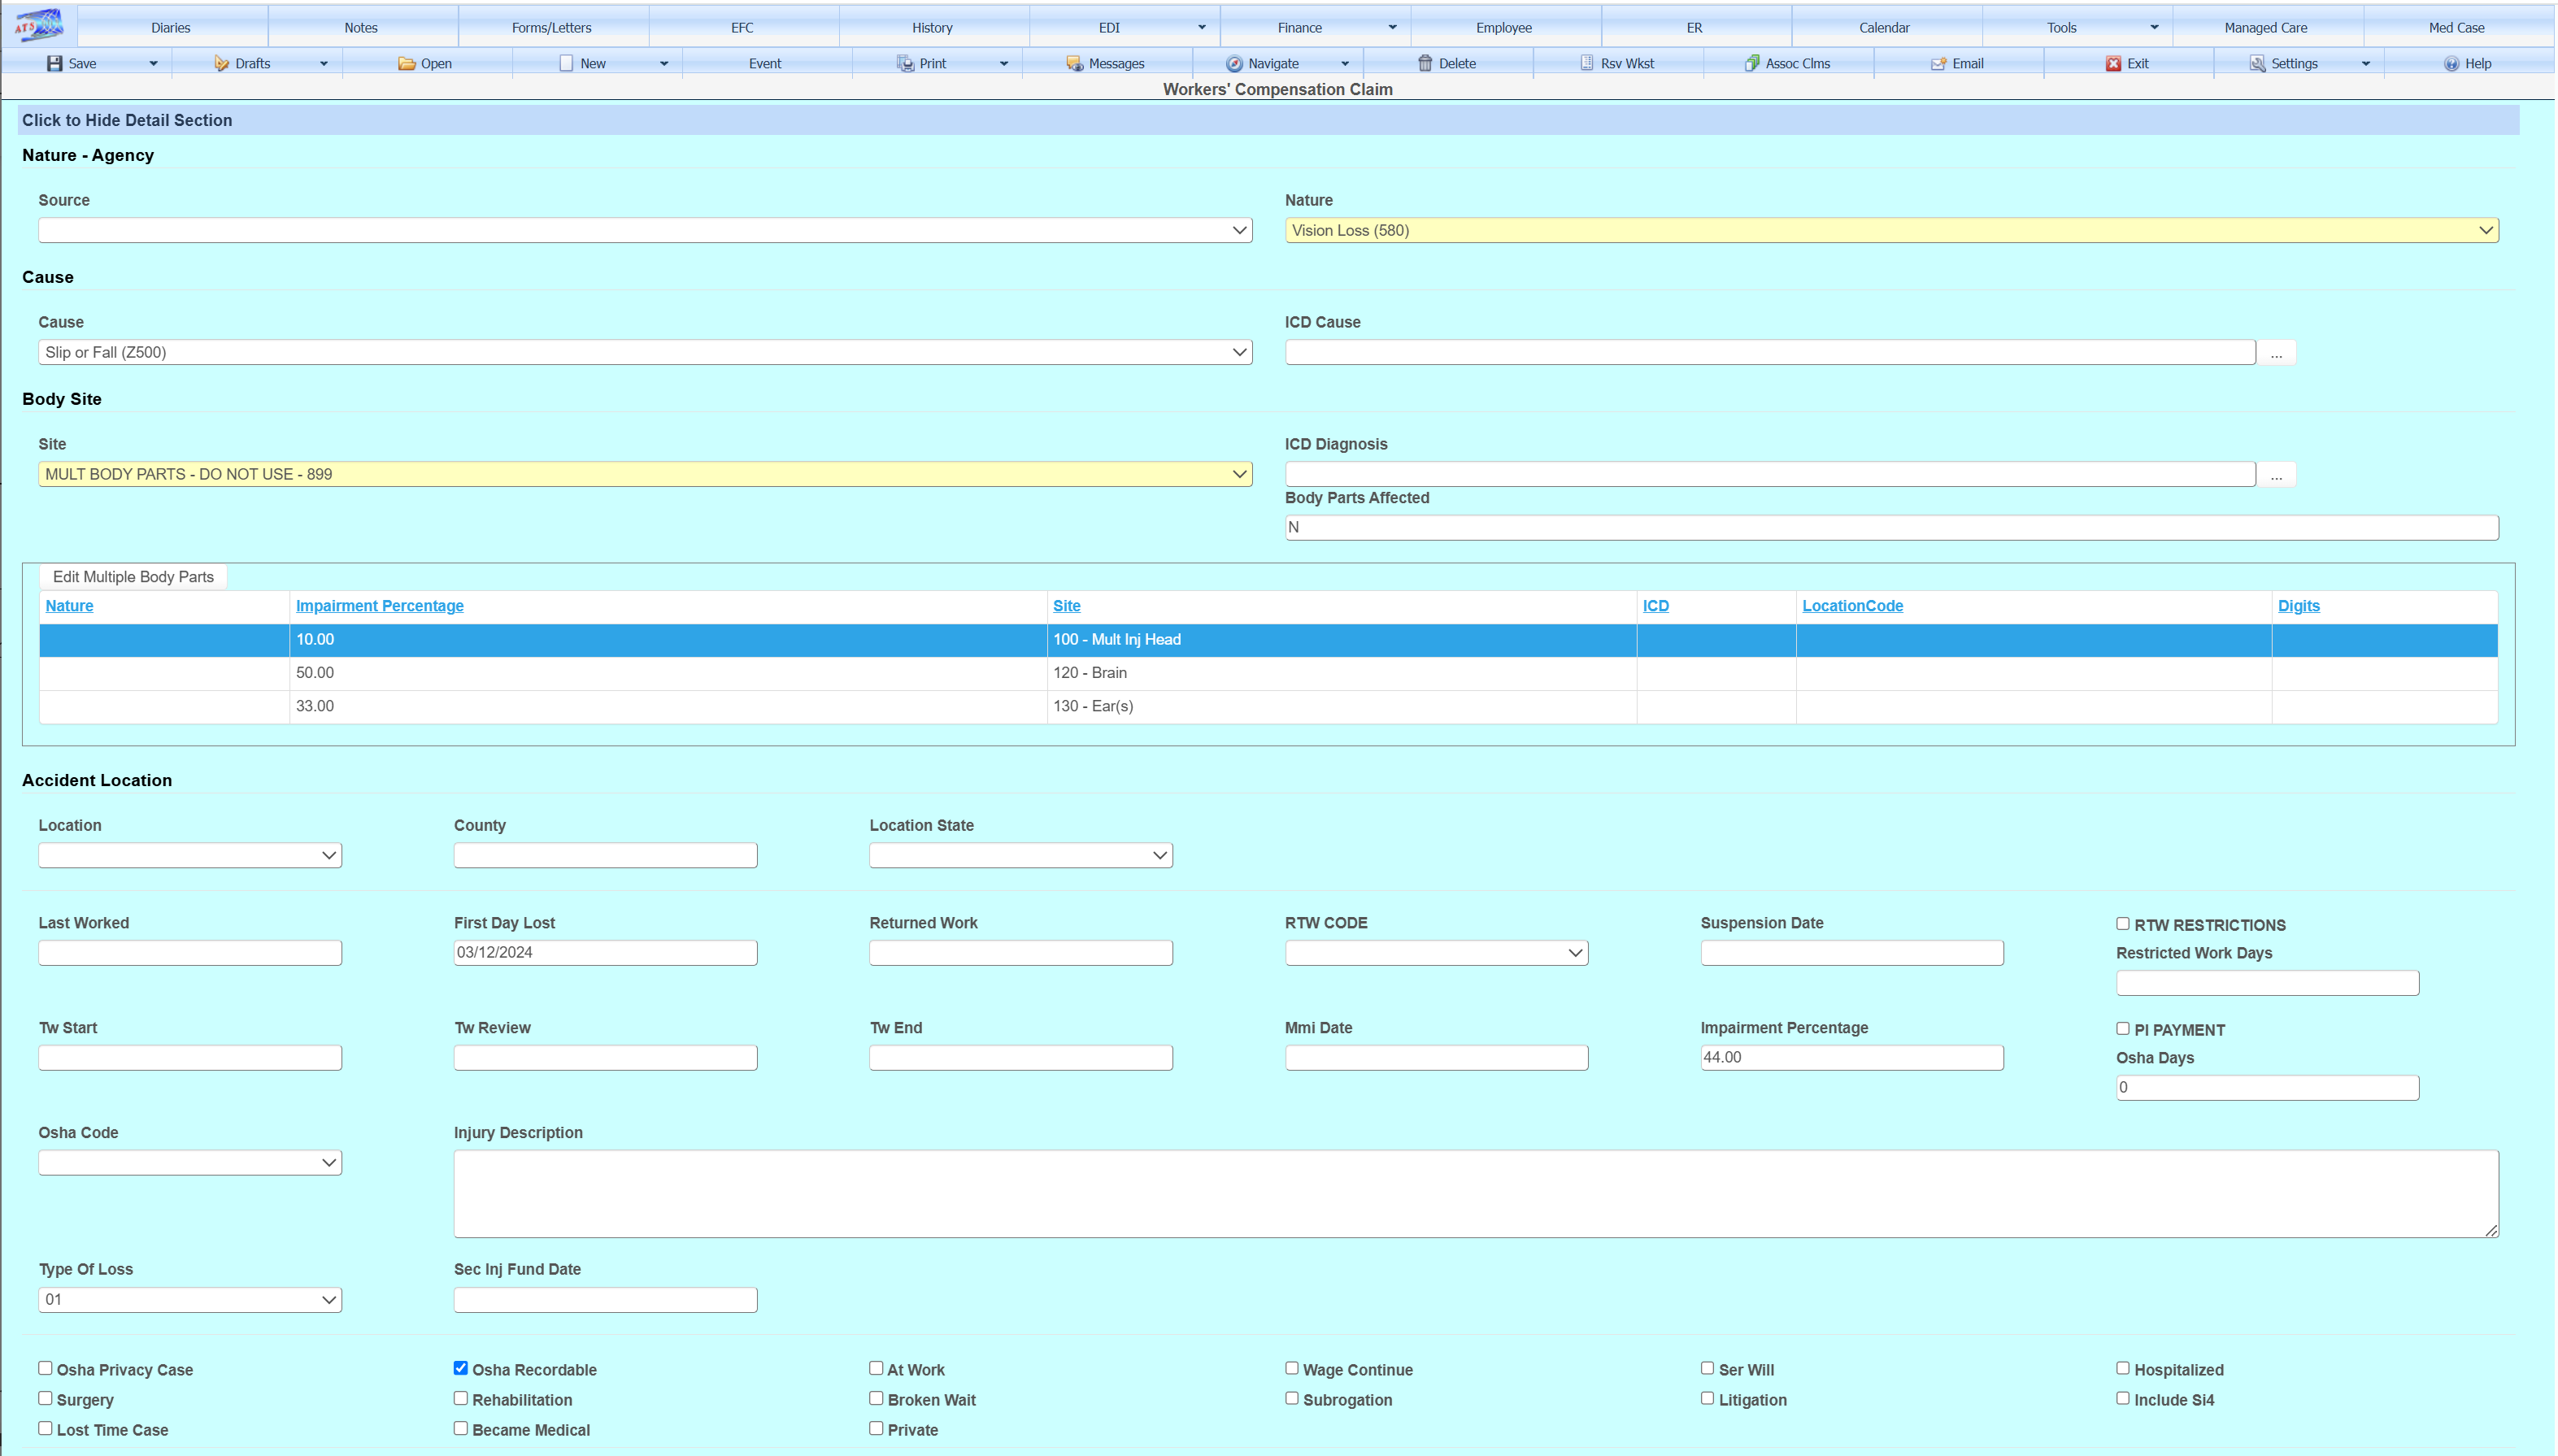Open Assoc Clms toolbar icon

coord(1752,63)
